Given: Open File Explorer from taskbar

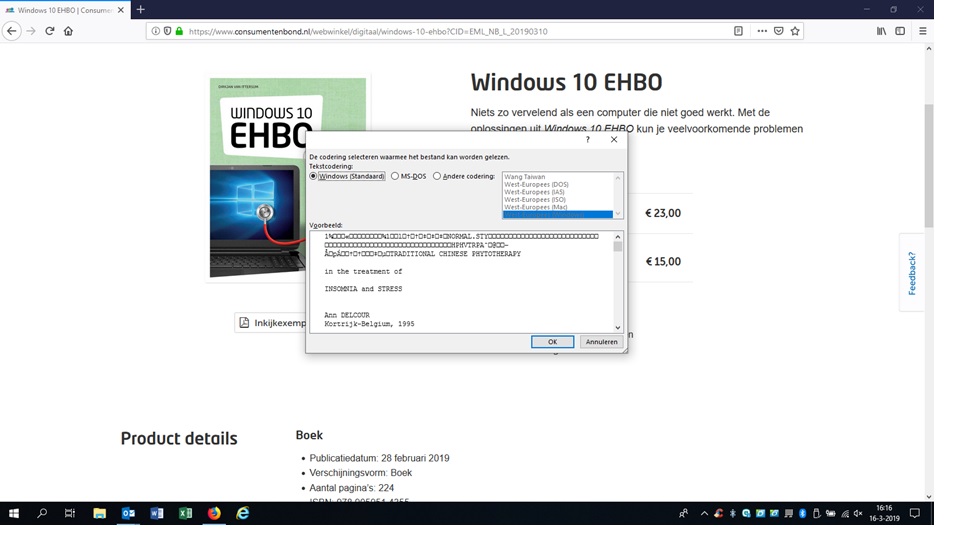Looking at the screenshot, I should click(x=99, y=513).
